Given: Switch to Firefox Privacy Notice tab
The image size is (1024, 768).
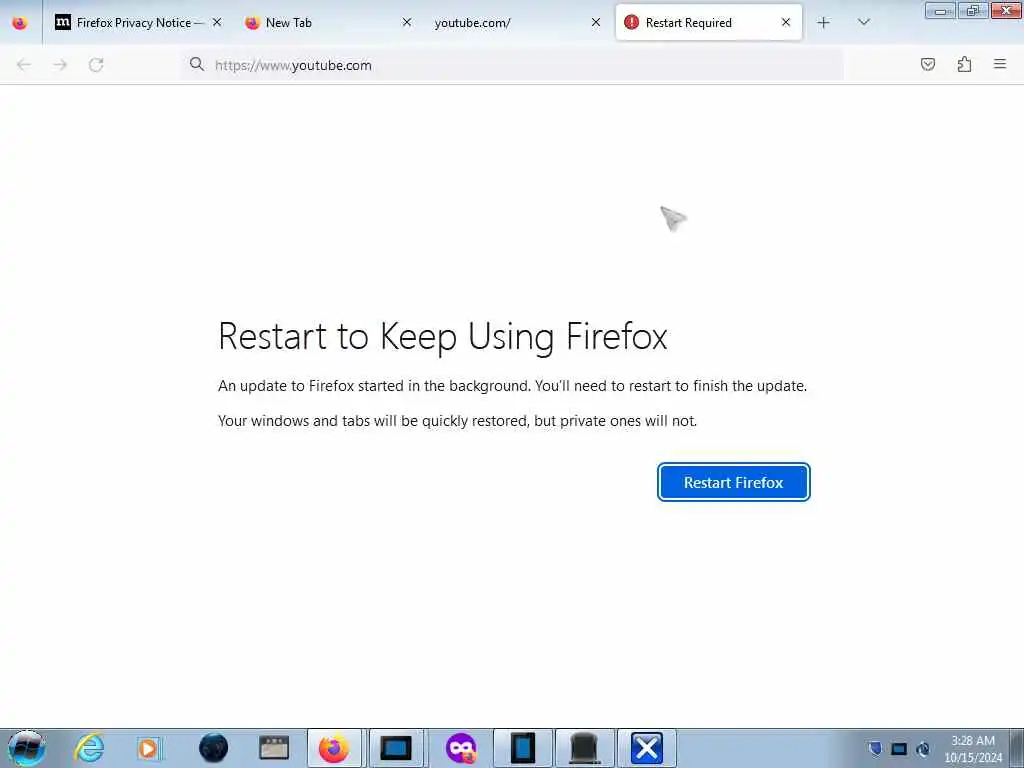Looking at the screenshot, I should (x=138, y=23).
